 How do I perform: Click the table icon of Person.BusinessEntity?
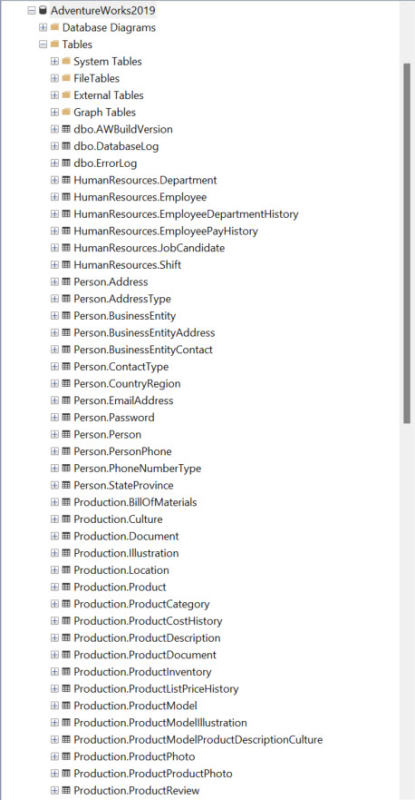click(x=66, y=315)
